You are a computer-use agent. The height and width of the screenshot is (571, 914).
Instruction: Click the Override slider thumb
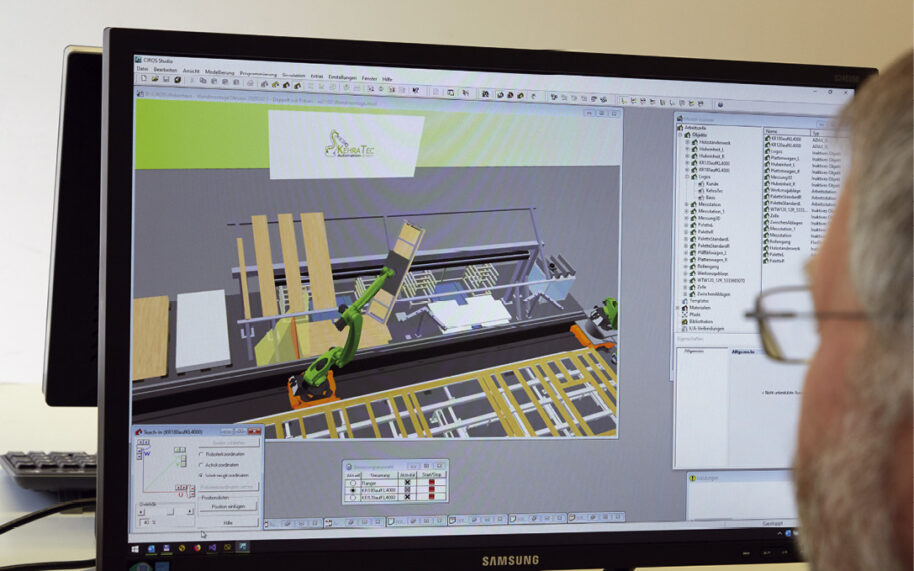(x=168, y=511)
